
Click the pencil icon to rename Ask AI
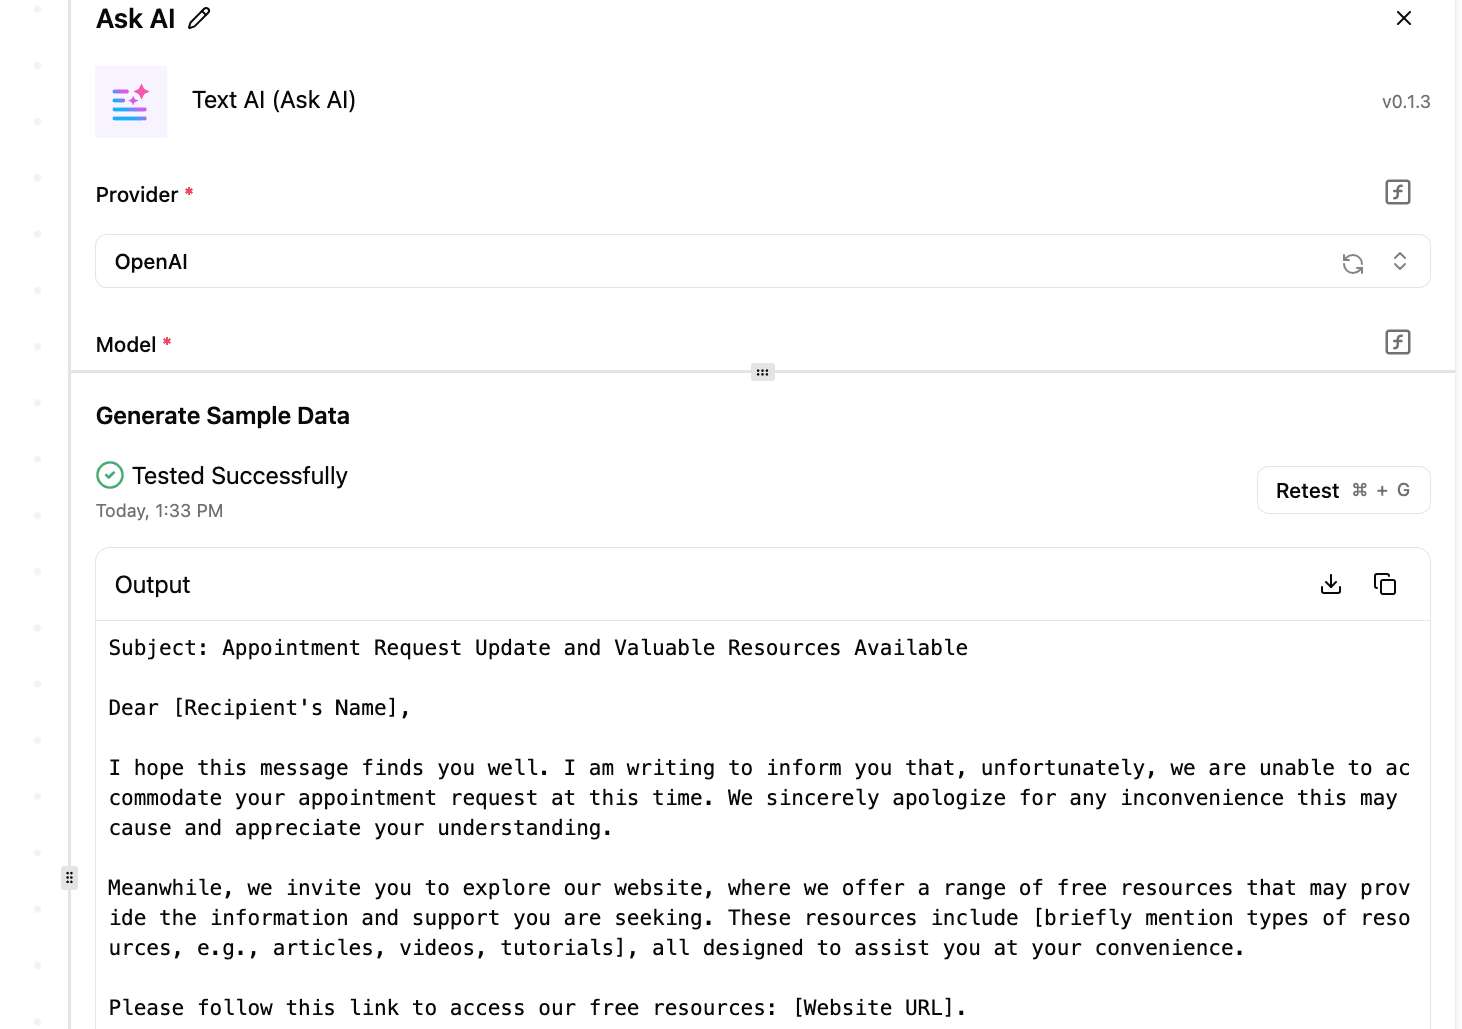199,18
